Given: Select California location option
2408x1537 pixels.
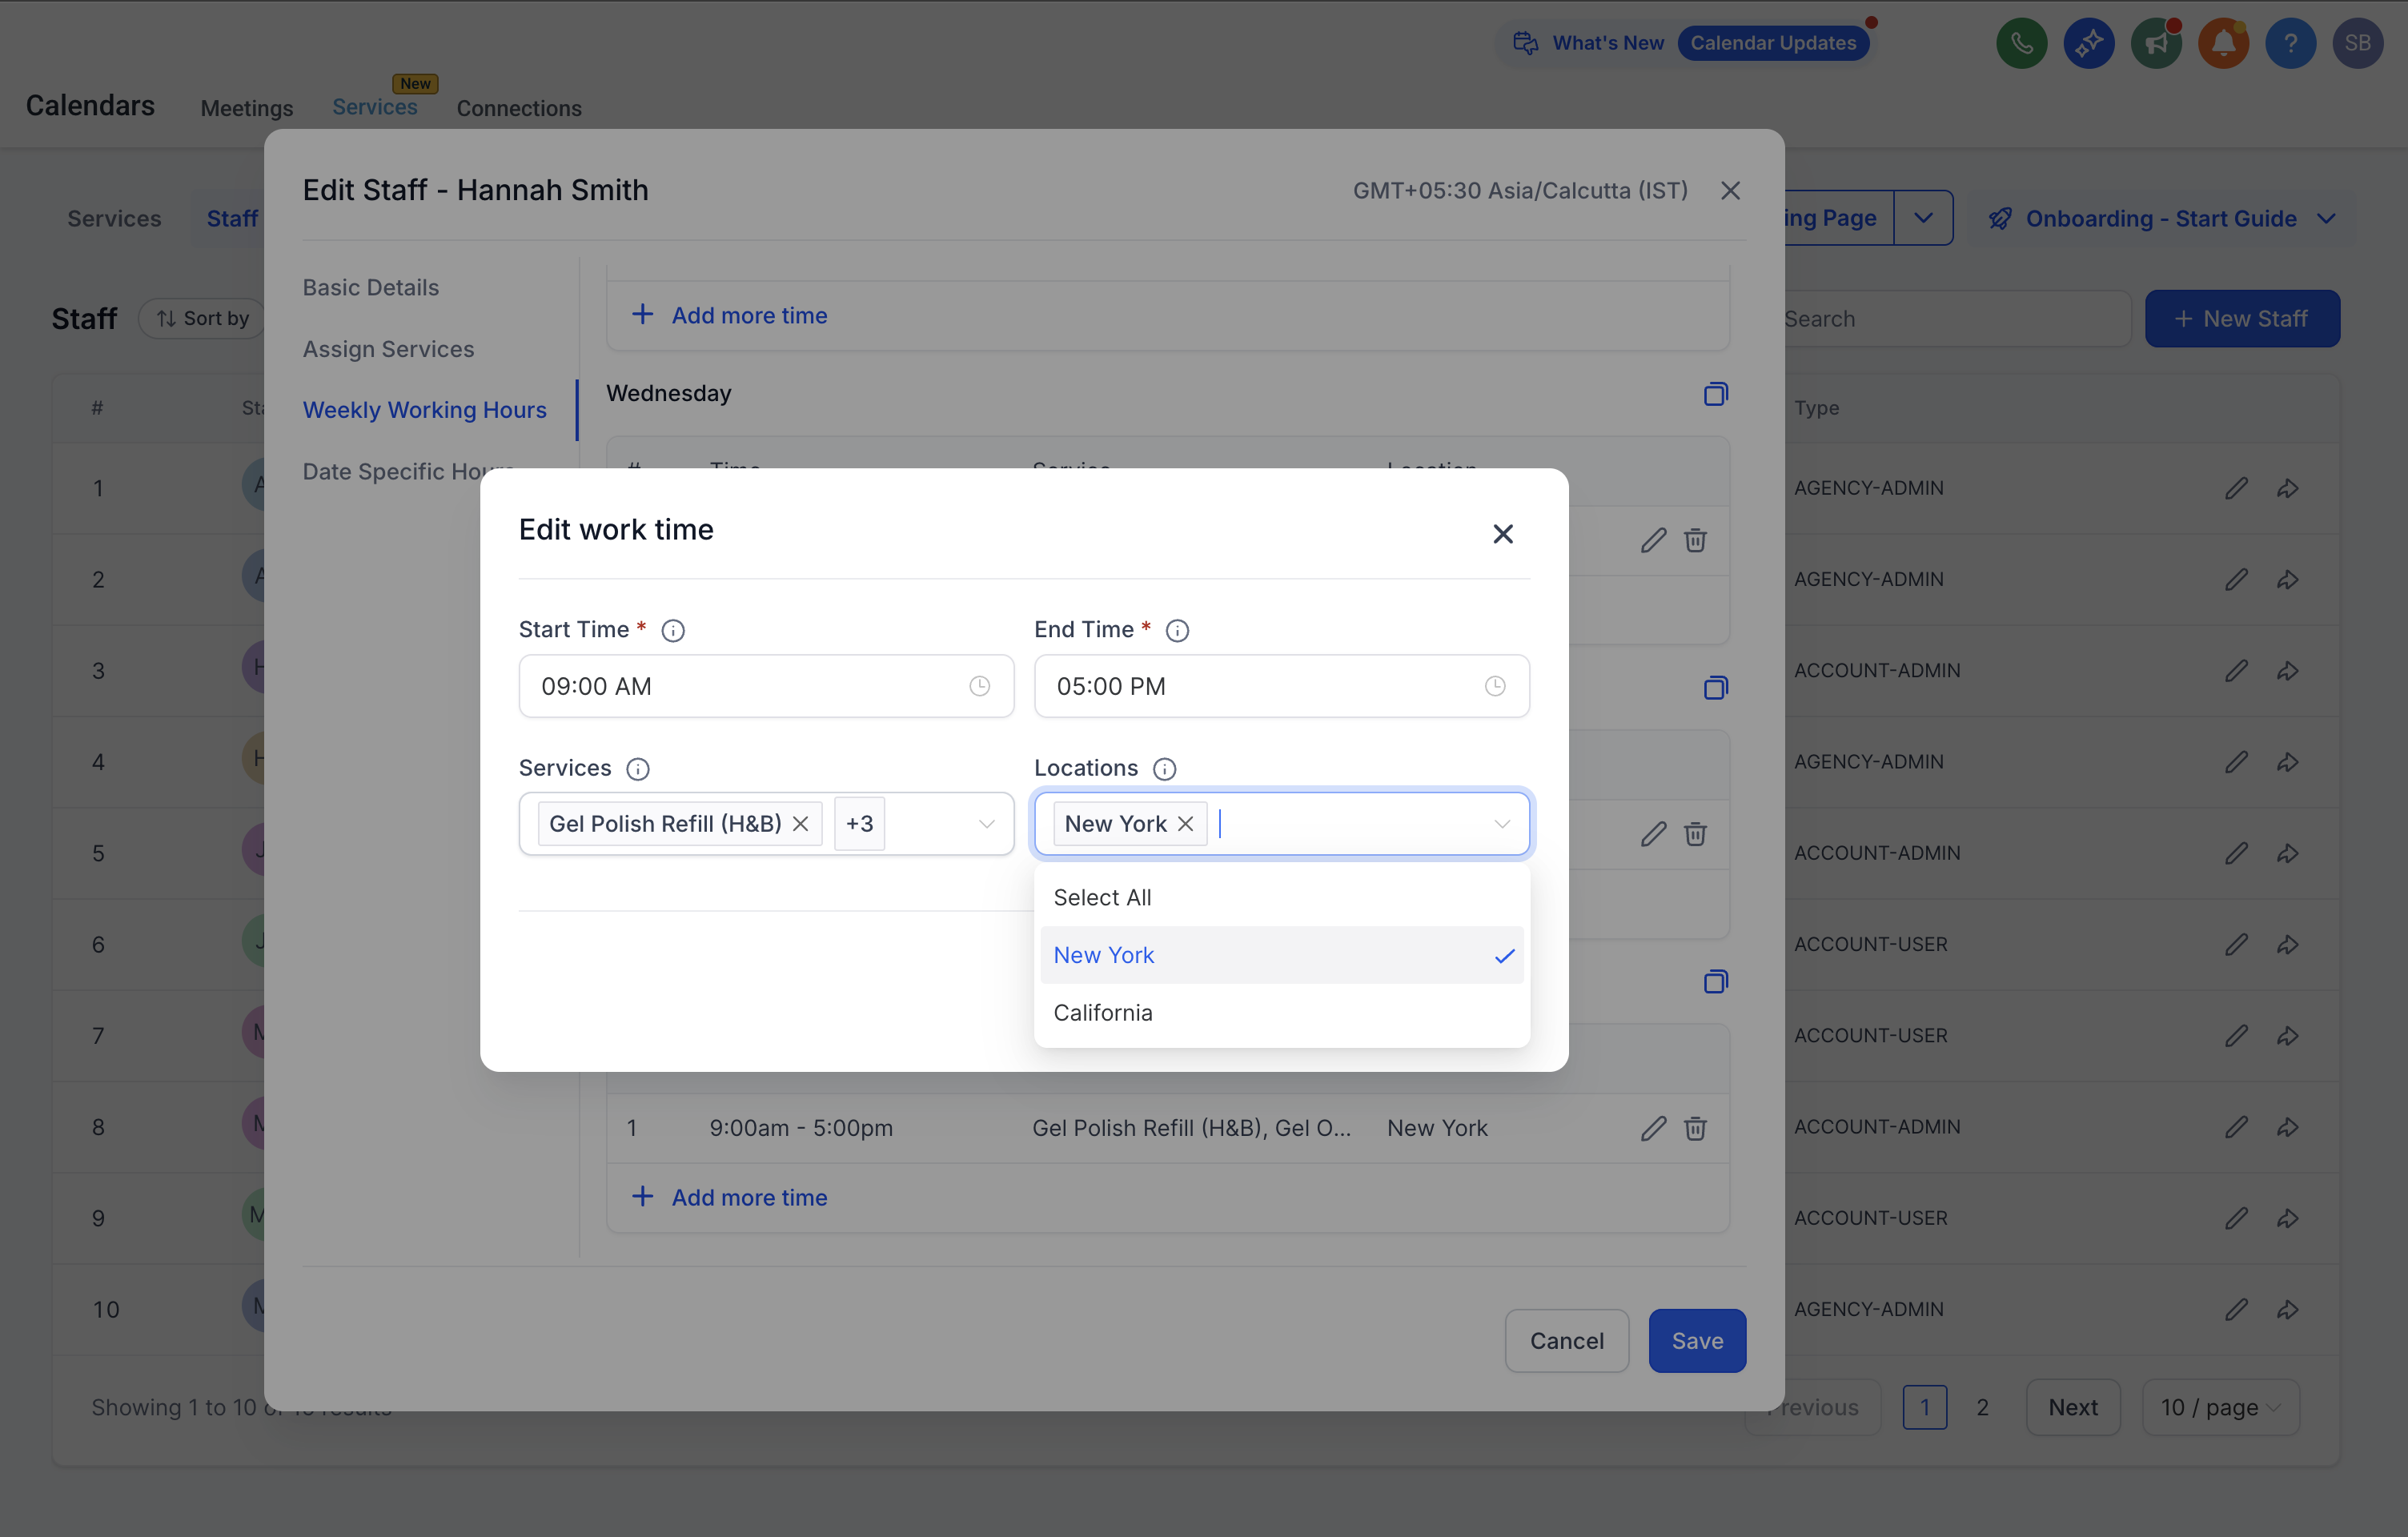Looking at the screenshot, I should tap(1103, 1013).
